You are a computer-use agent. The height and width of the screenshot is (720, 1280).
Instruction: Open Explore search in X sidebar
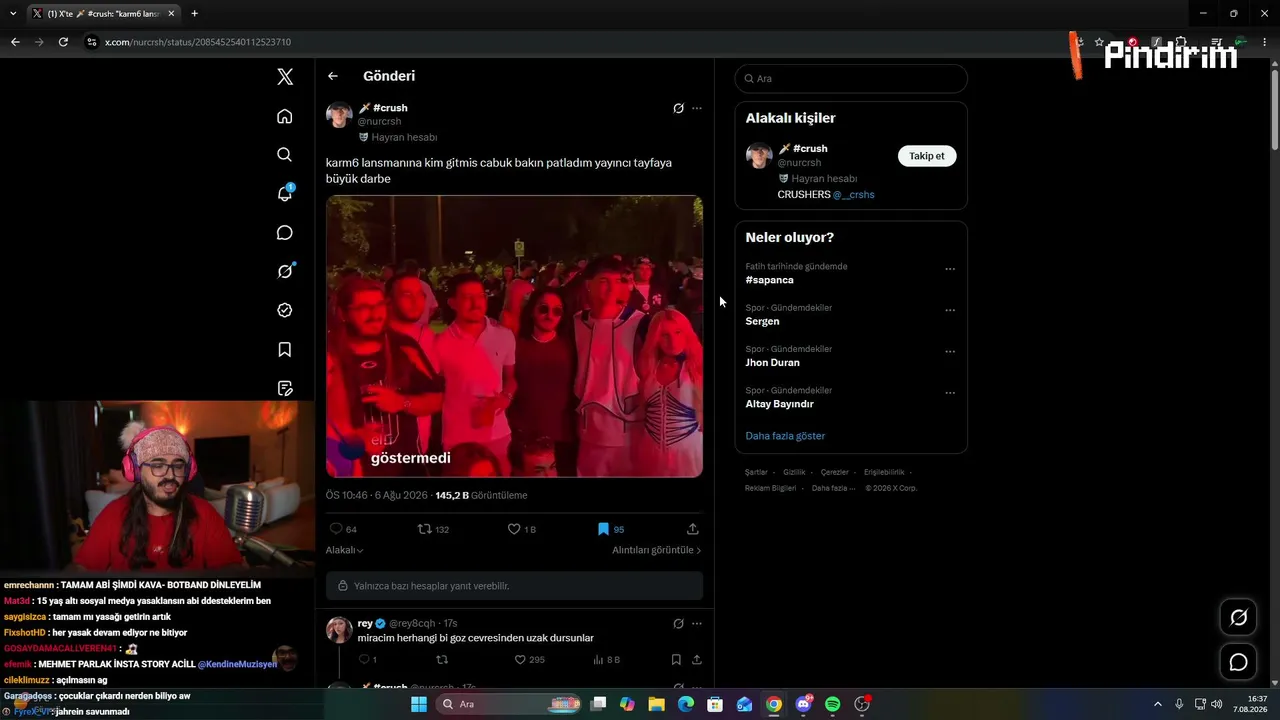[285, 154]
